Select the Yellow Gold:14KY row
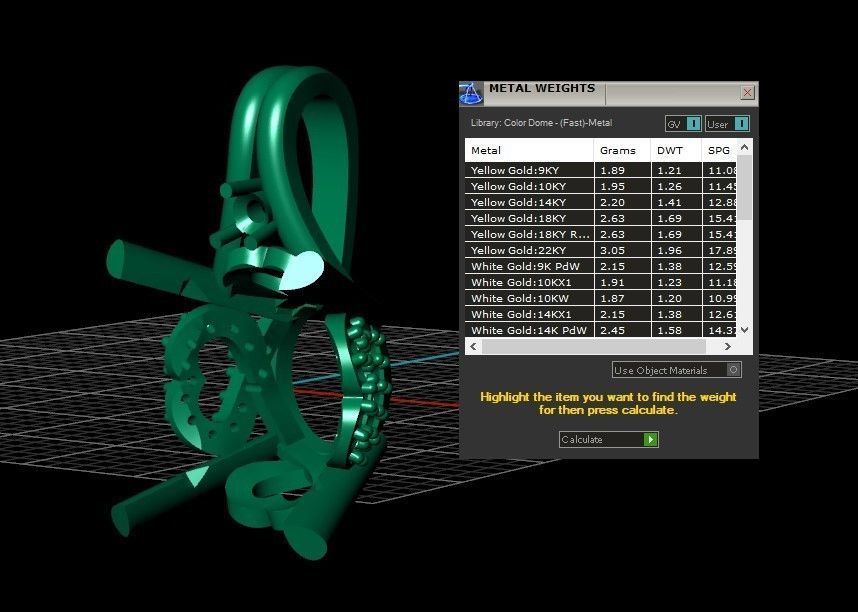 pos(601,202)
